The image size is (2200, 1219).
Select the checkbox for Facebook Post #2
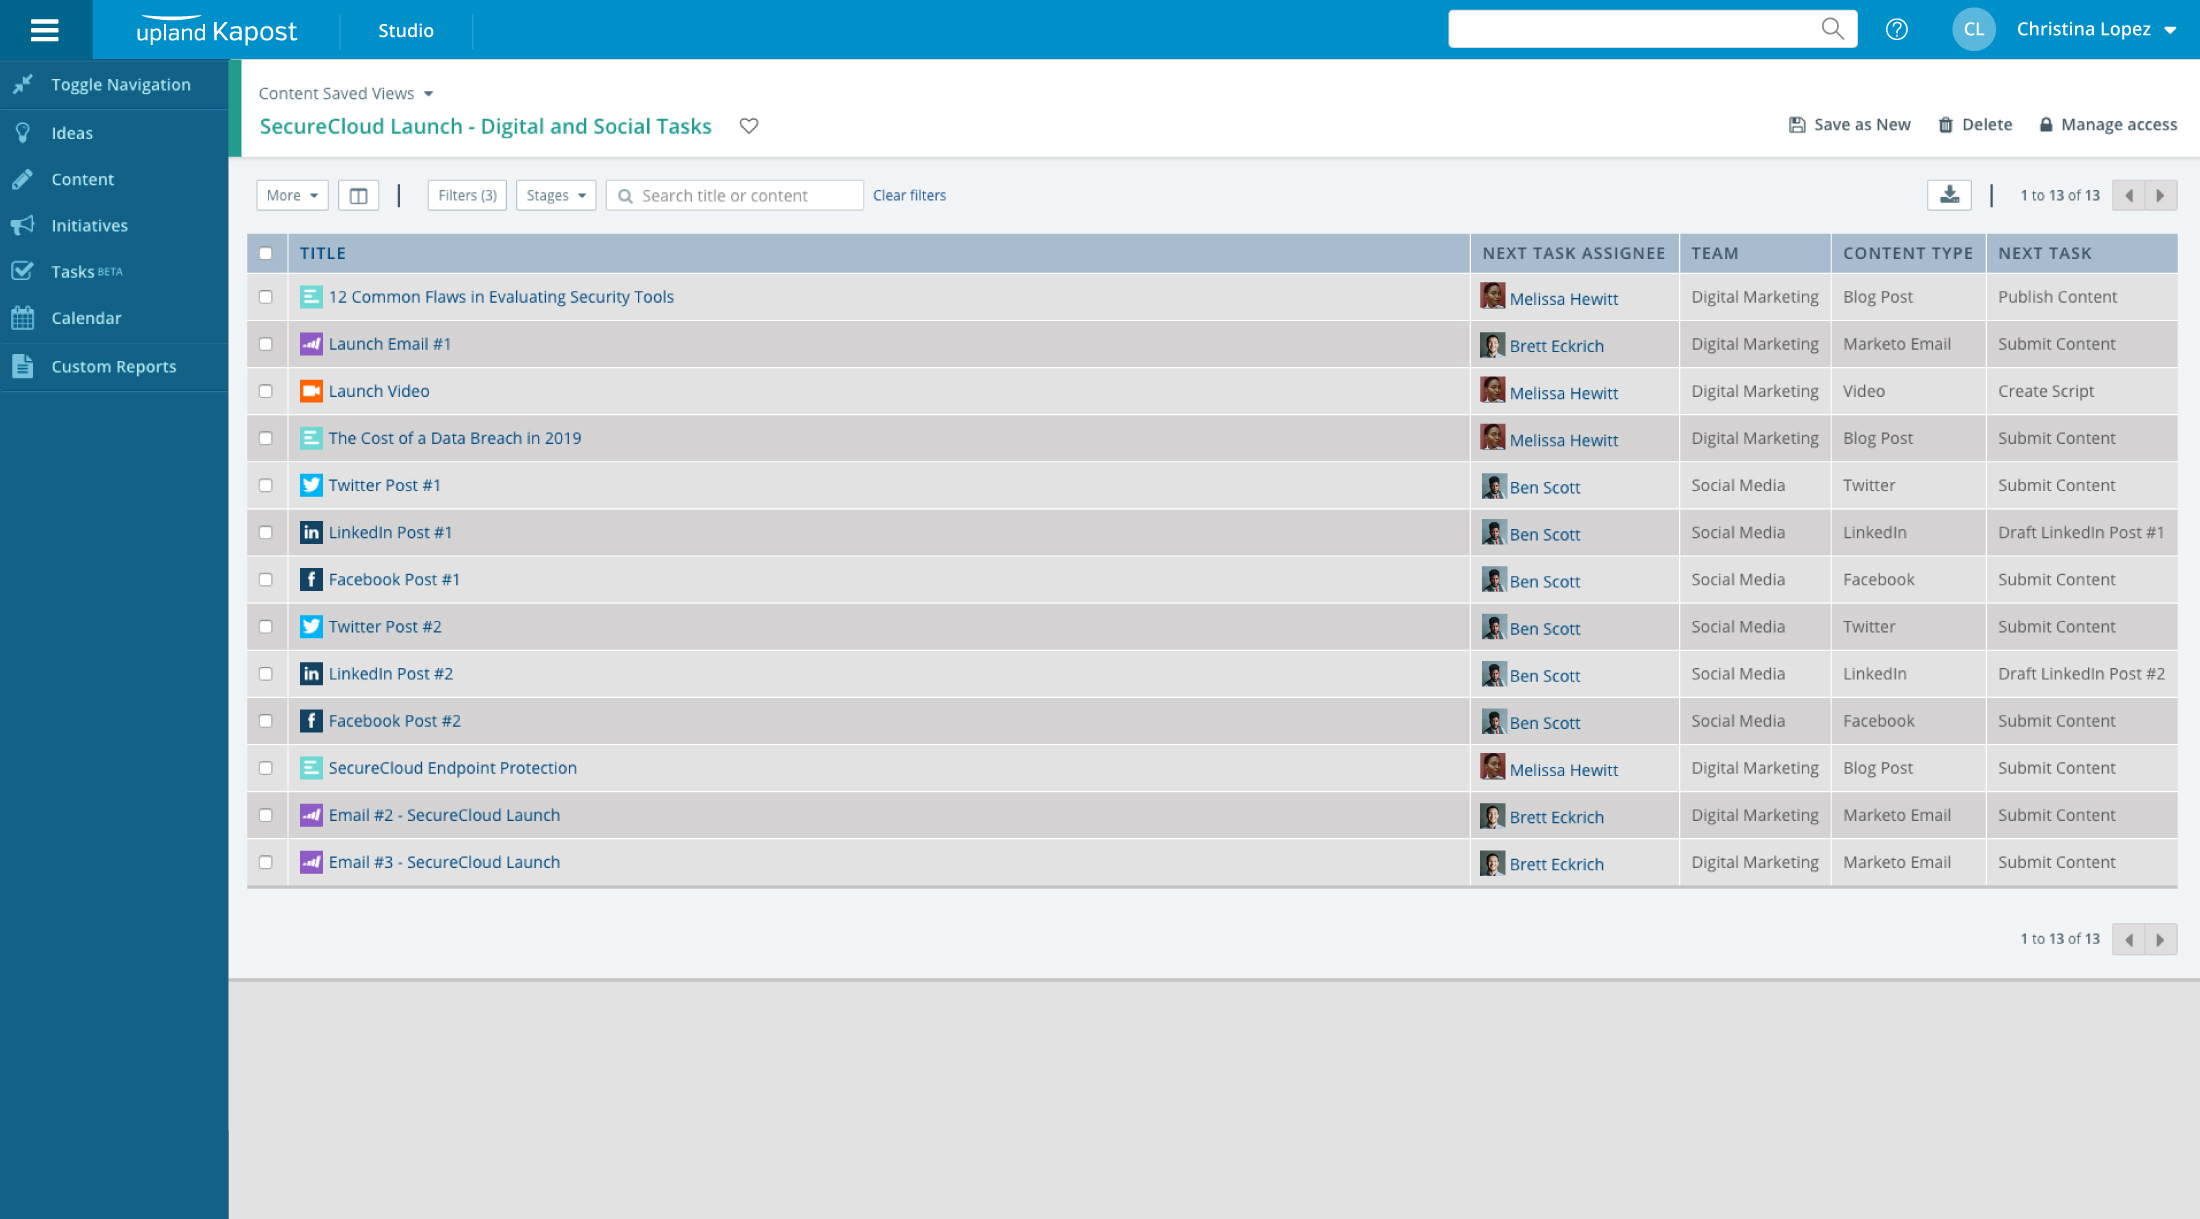click(265, 721)
